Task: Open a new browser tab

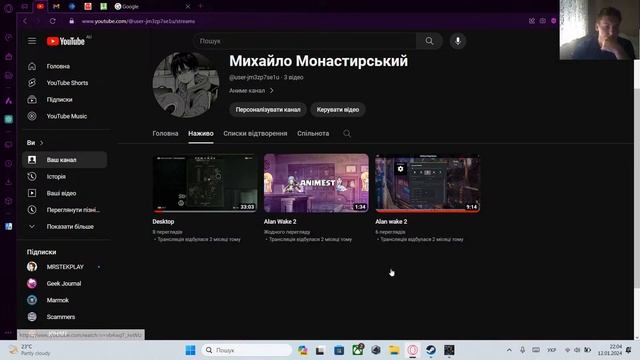Action: coord(200,6)
